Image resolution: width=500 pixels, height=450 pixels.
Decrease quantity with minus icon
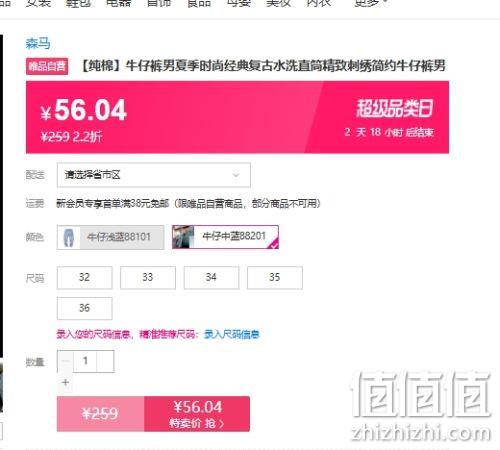click(x=65, y=361)
